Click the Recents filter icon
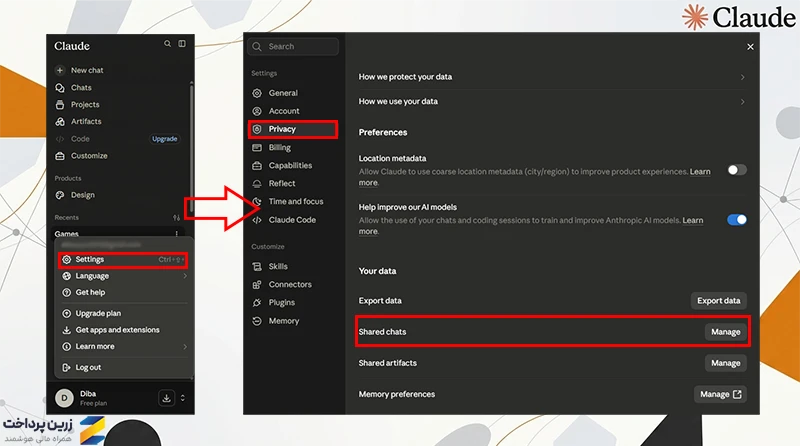800x446 pixels. tap(177, 217)
